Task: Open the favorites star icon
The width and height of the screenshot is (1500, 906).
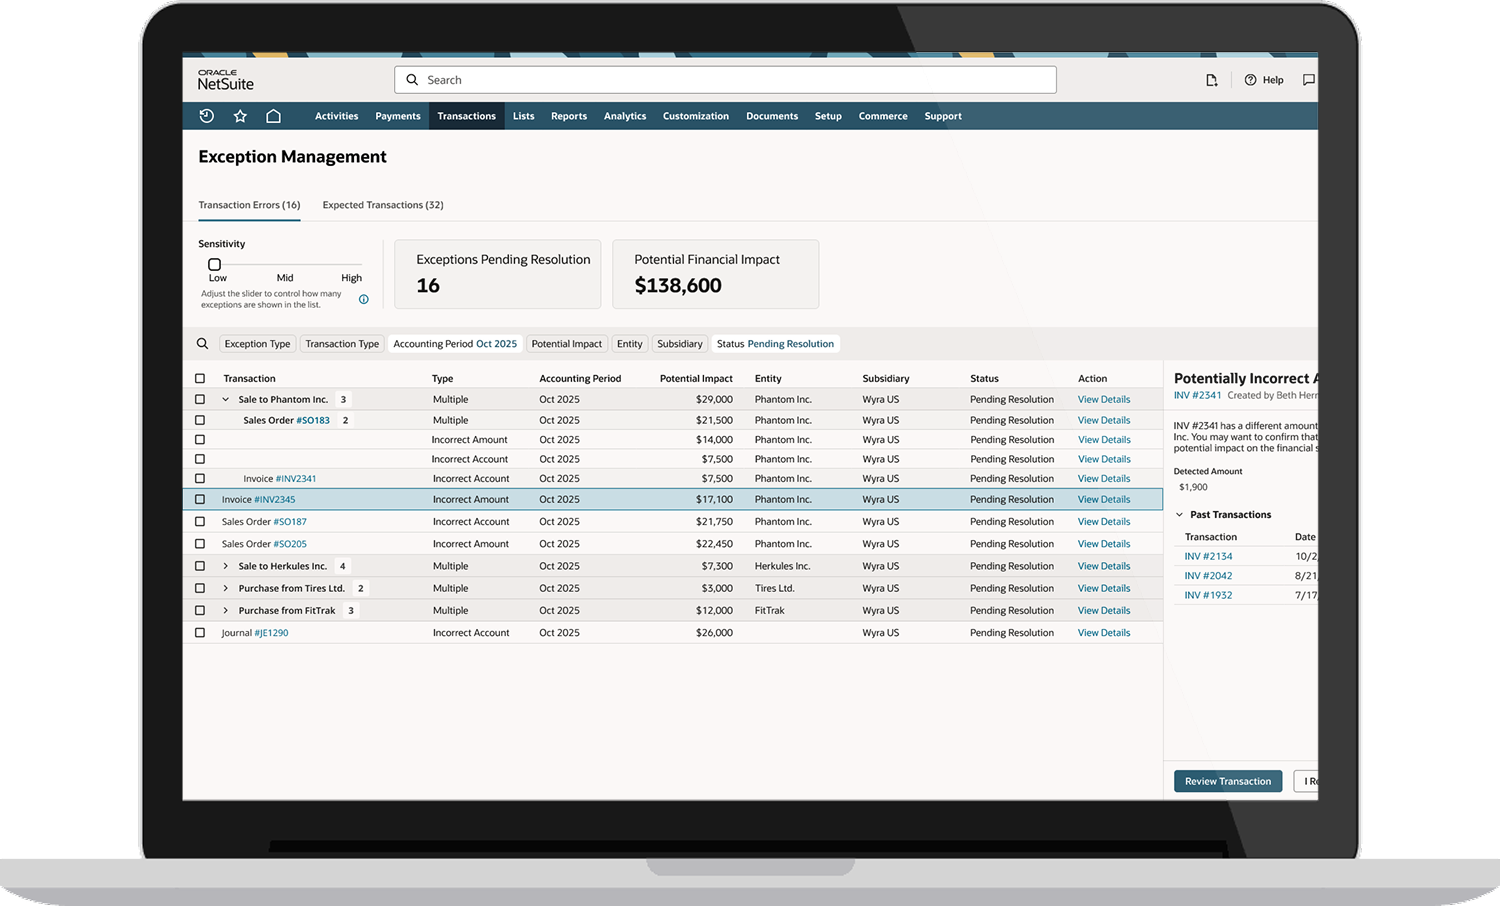Action: point(240,116)
